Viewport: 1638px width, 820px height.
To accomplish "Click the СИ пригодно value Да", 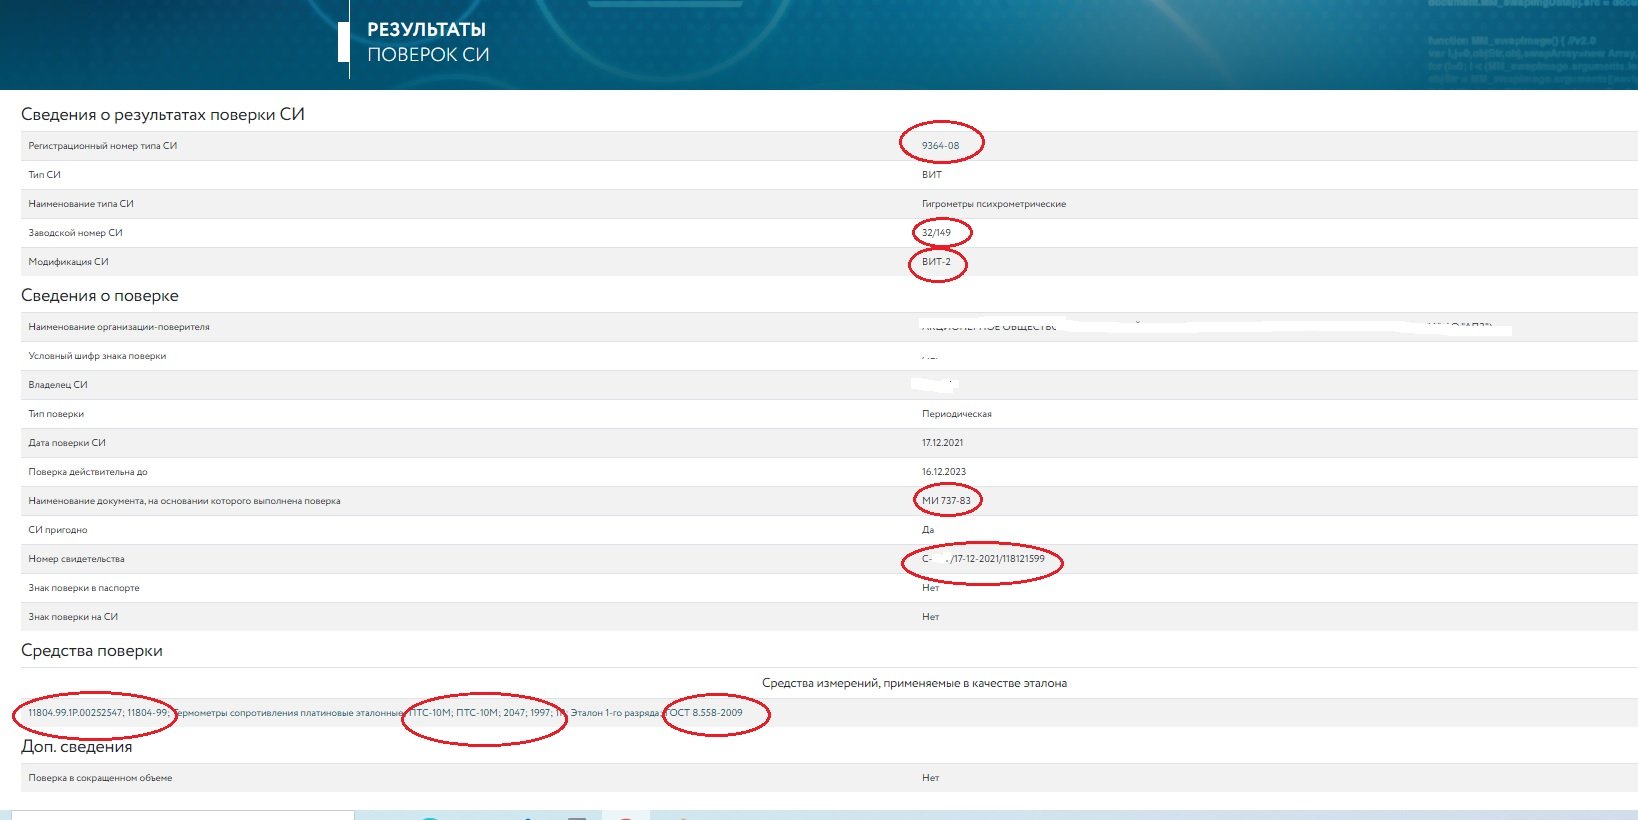I will pyautogui.click(x=928, y=530).
